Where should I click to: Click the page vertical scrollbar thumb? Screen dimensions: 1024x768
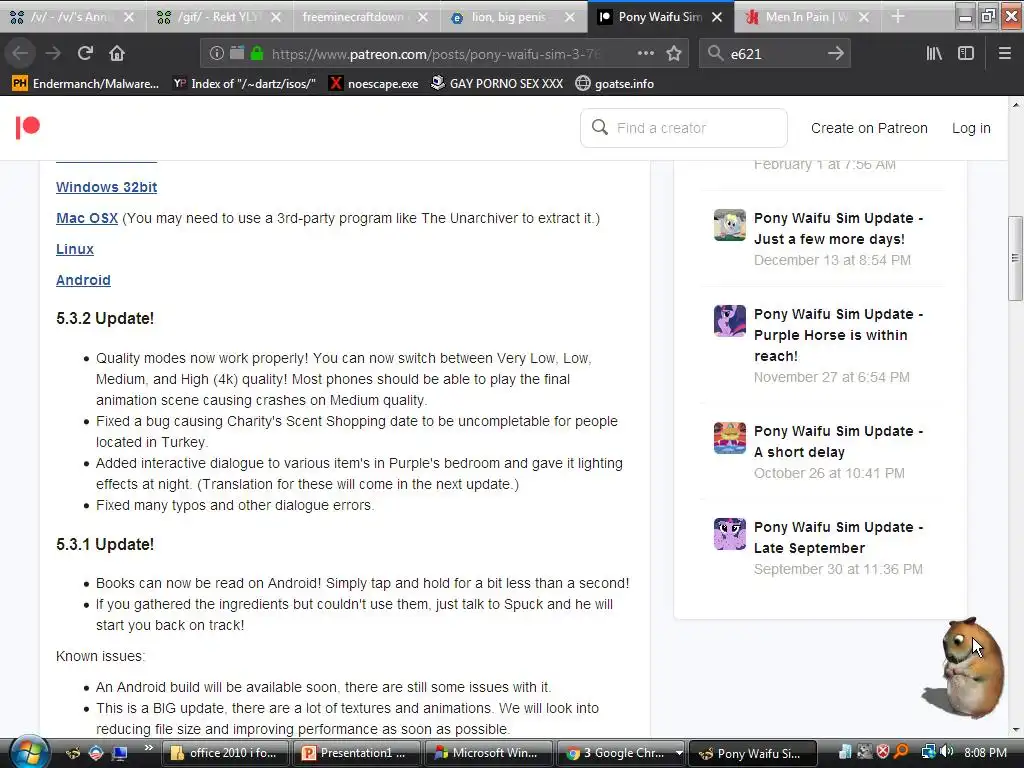pyautogui.click(x=1015, y=257)
